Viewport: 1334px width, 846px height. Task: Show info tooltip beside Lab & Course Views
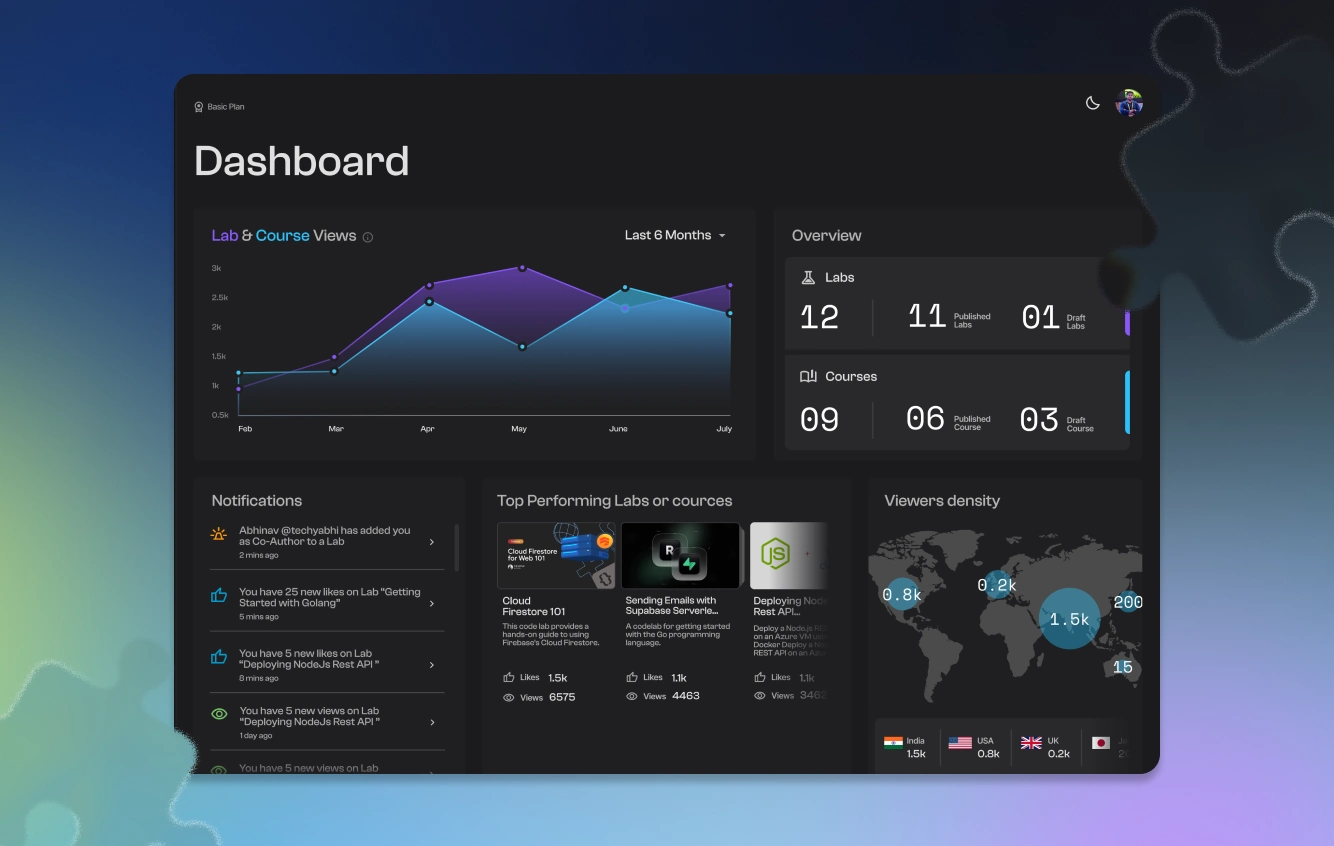click(x=368, y=237)
